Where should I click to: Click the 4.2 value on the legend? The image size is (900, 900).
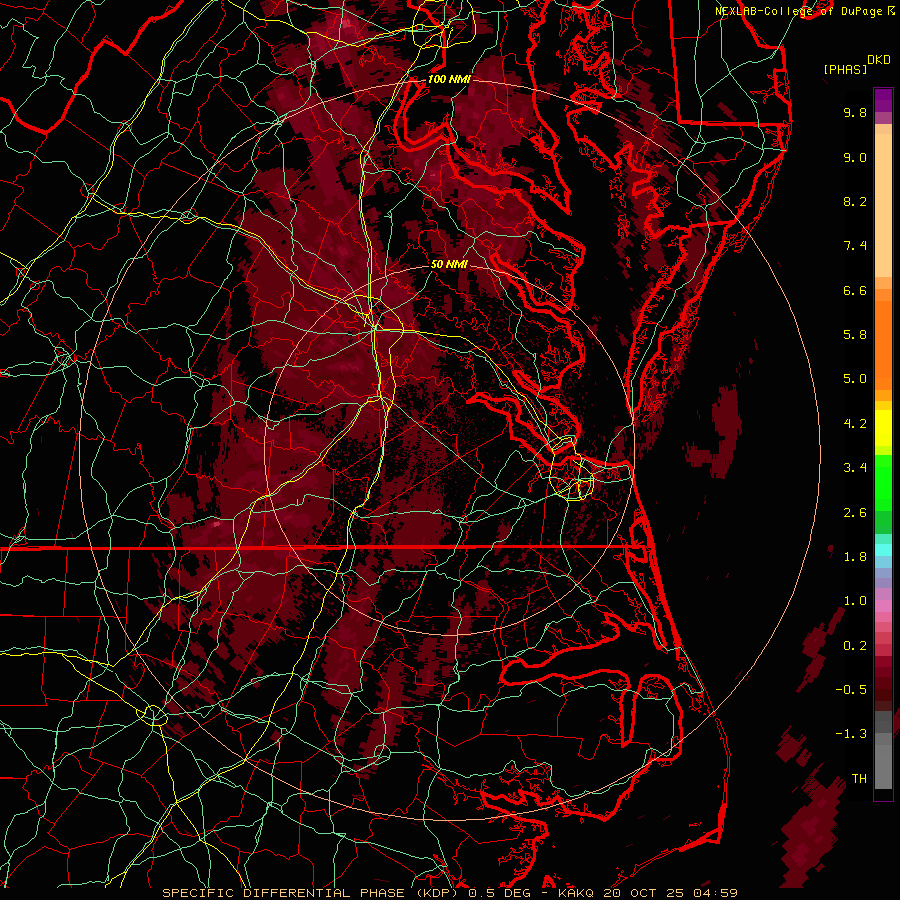pos(855,424)
